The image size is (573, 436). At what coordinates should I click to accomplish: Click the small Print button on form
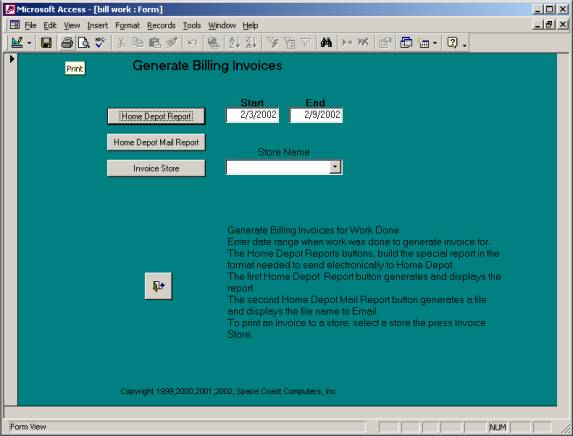pyautogui.click(x=75, y=68)
